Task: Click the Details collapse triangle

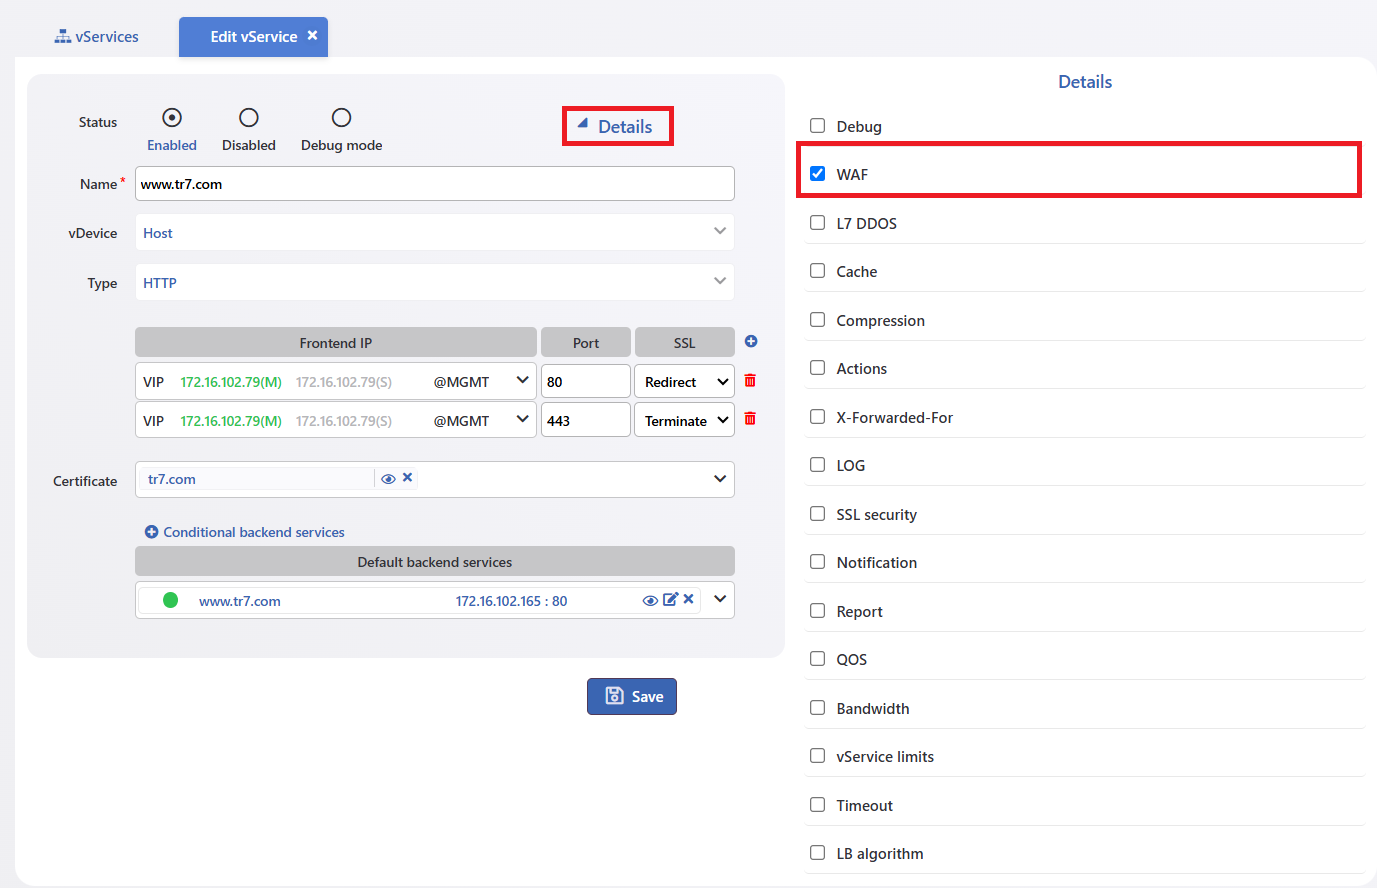Action: (x=583, y=123)
